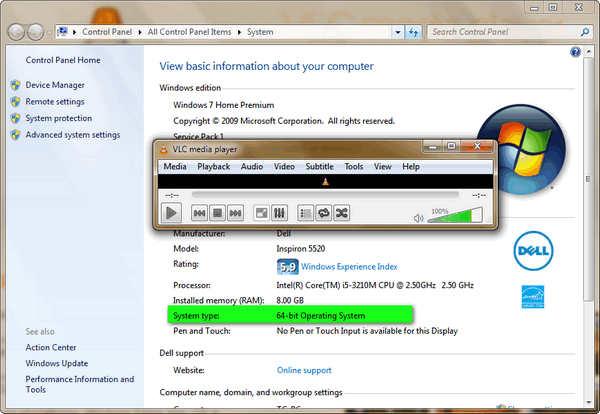Select the Inspiron 5520 model text
This screenshot has height=414, width=600.
click(x=301, y=249)
